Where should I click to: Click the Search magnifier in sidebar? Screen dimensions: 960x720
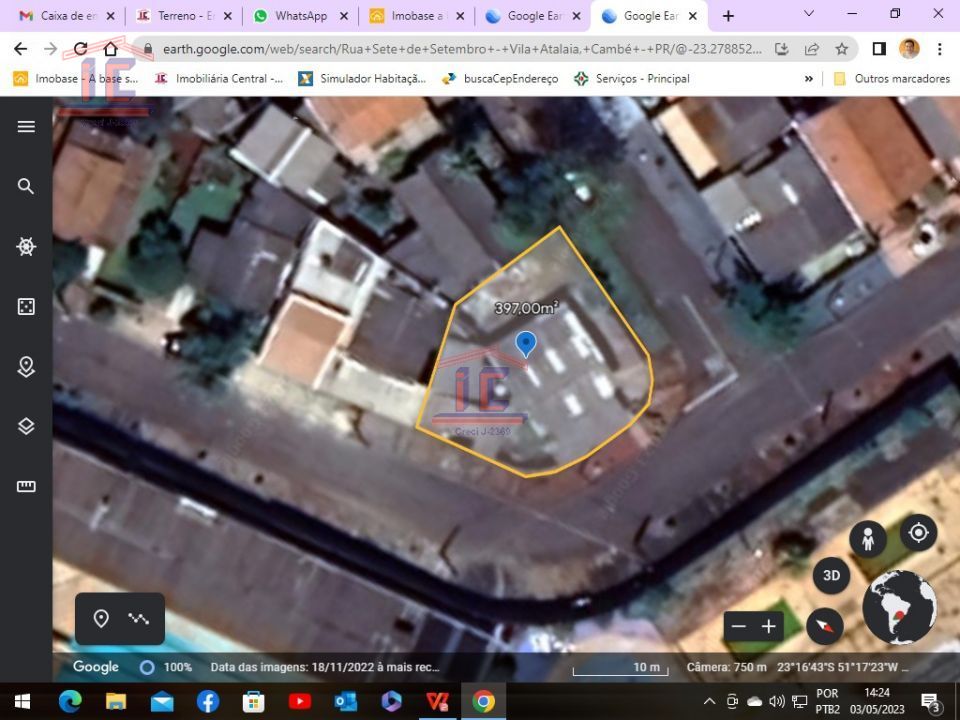[26, 186]
